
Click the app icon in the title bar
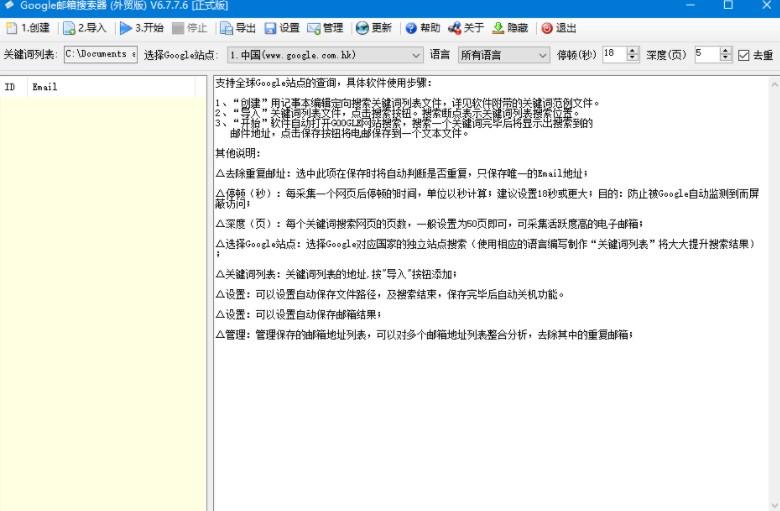tap(9, 5)
